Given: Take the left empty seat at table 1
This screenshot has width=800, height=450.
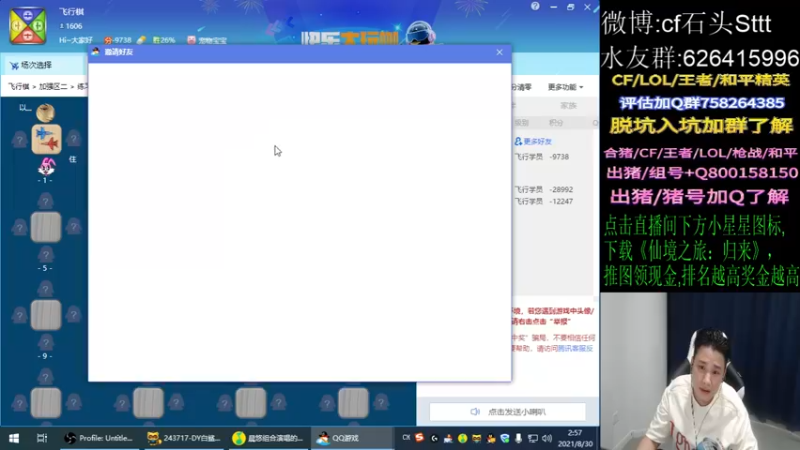Looking at the screenshot, I should (x=19, y=139).
